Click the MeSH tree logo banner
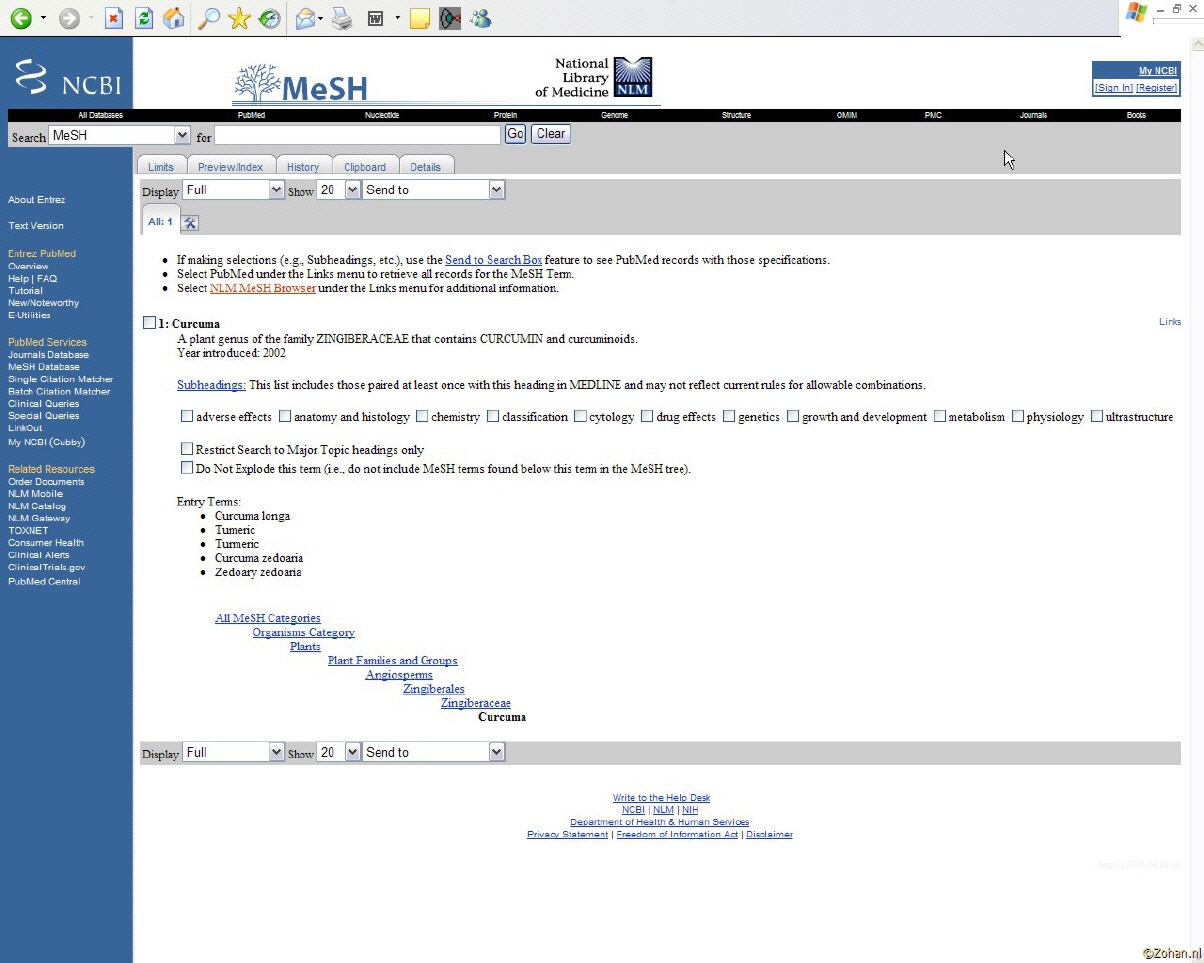 click(x=301, y=84)
